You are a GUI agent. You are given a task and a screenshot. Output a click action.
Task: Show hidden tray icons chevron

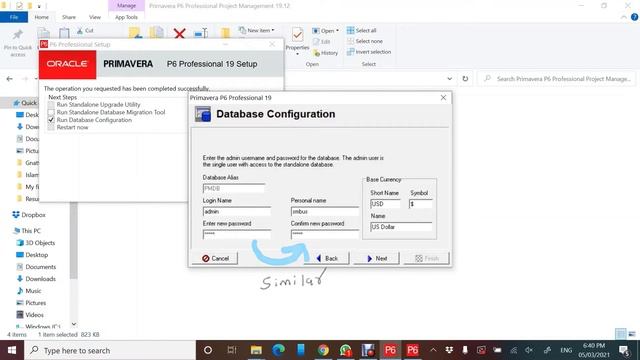tap(433, 350)
